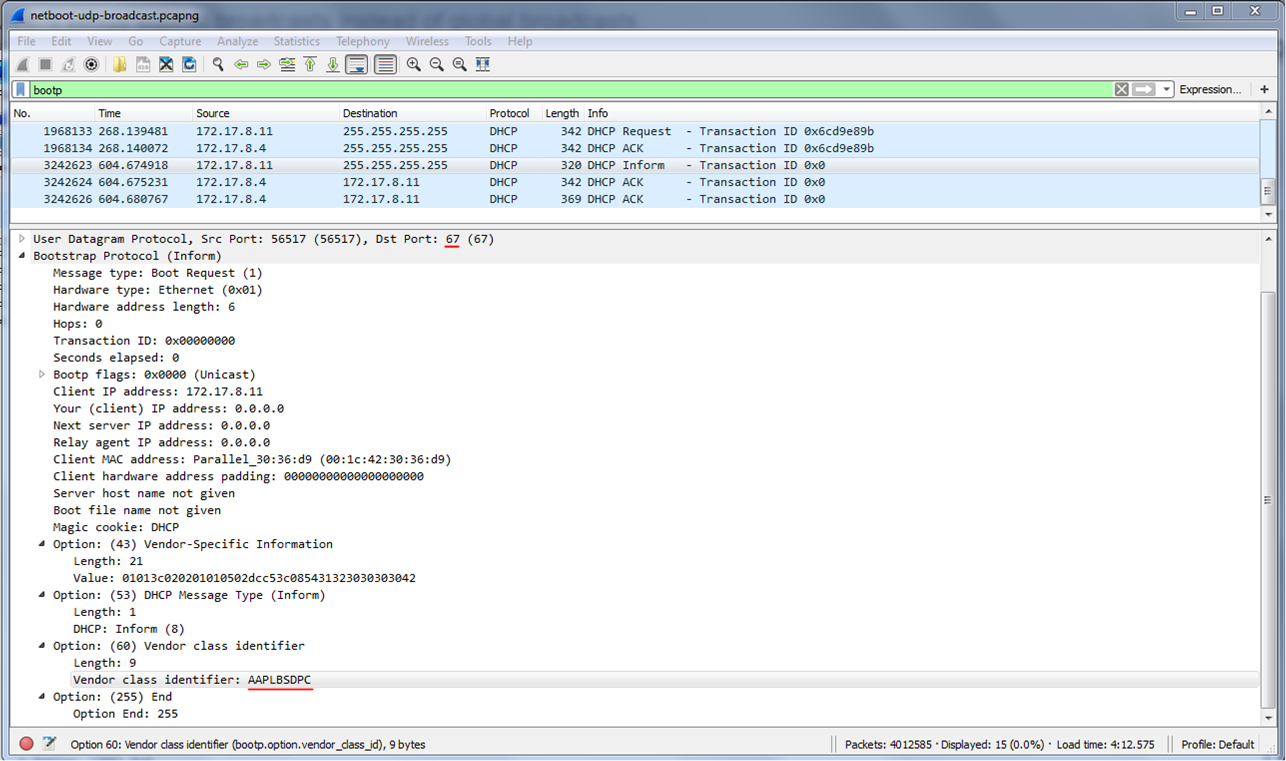Collapse Option 43 Vendor-Specific Information
1286x761 pixels.
click(x=42, y=544)
